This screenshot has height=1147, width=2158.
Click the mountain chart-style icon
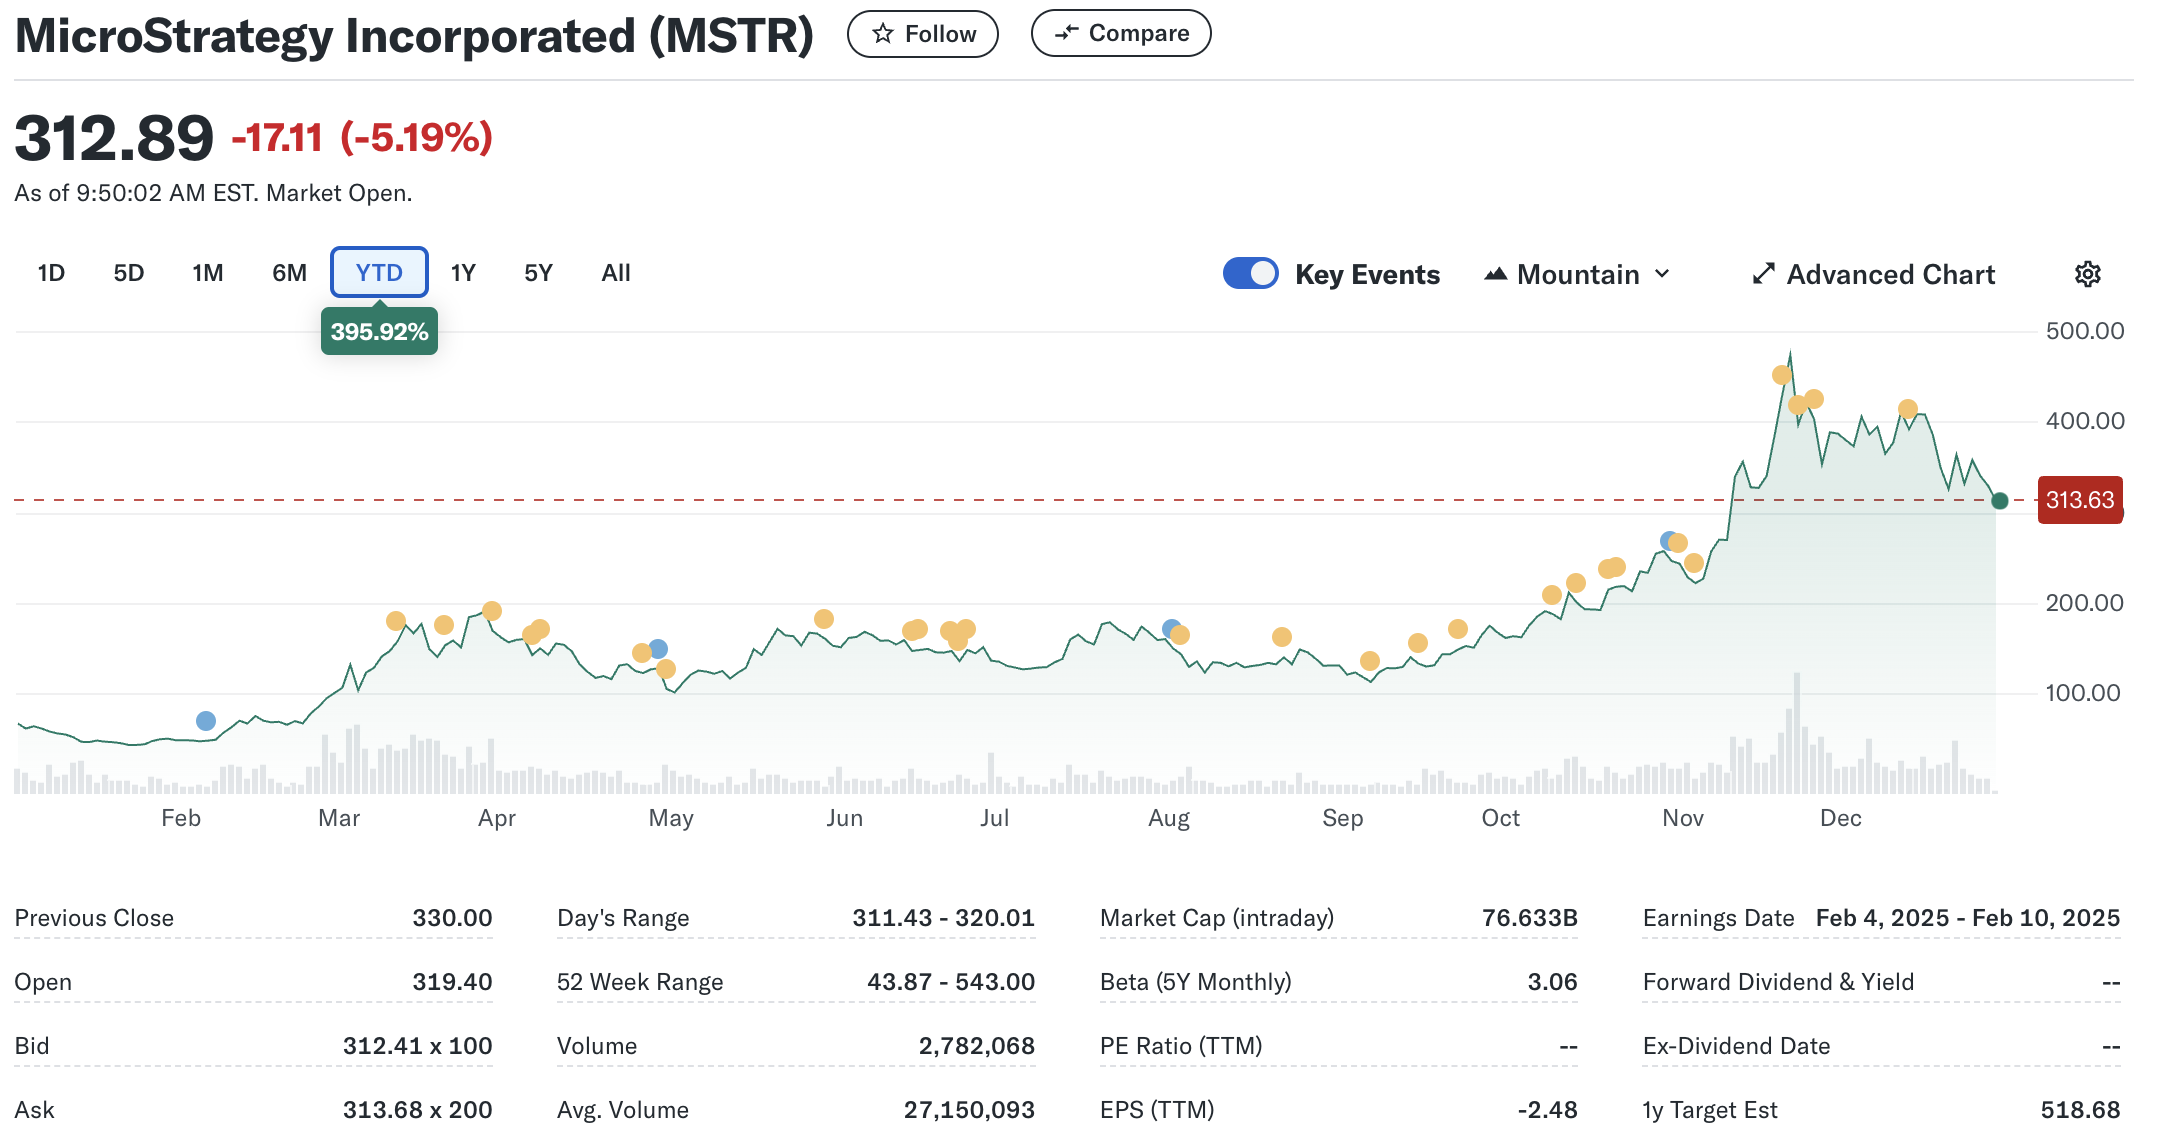[1494, 273]
